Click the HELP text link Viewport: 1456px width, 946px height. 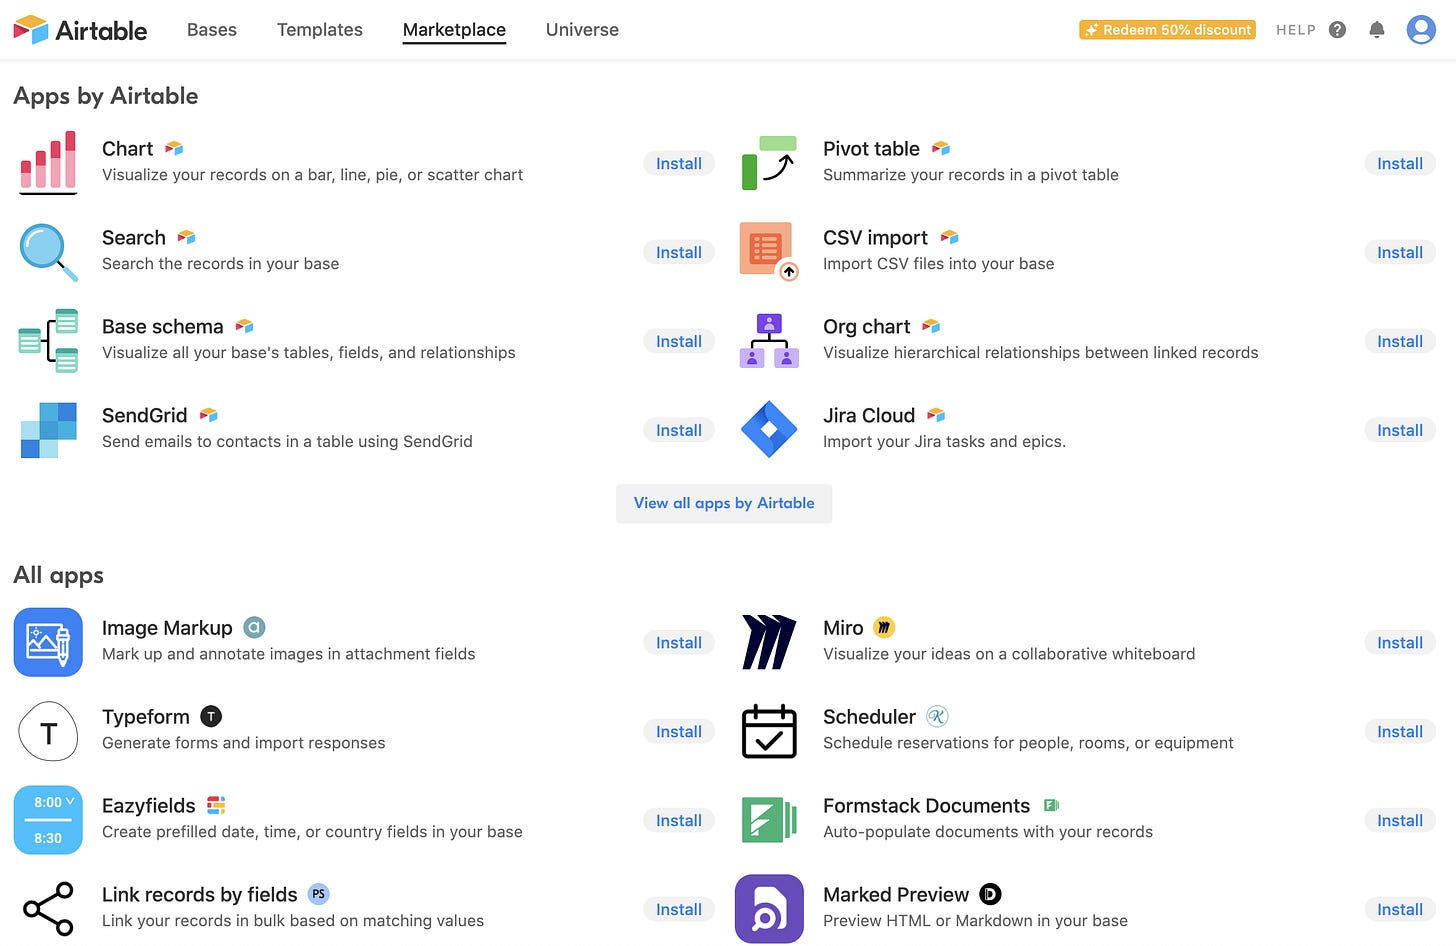pos(1296,30)
